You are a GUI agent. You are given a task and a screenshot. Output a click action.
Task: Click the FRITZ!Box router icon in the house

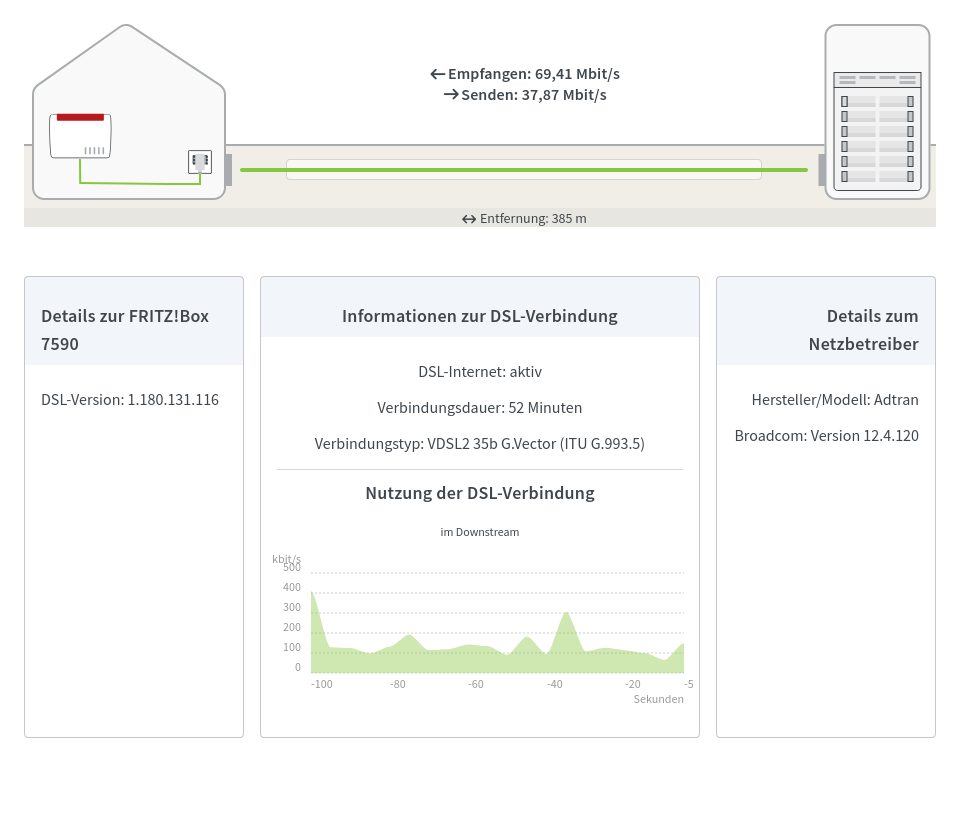pyautogui.click(x=80, y=135)
